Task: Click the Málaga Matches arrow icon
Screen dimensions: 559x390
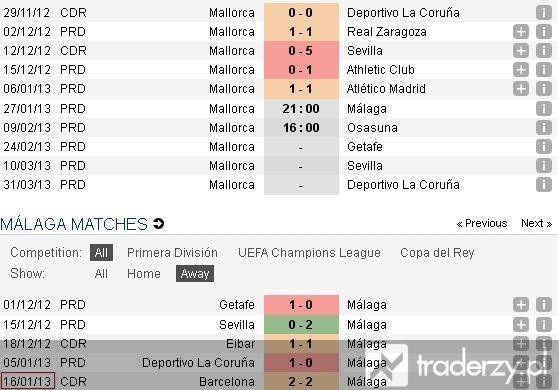Action: point(158,224)
